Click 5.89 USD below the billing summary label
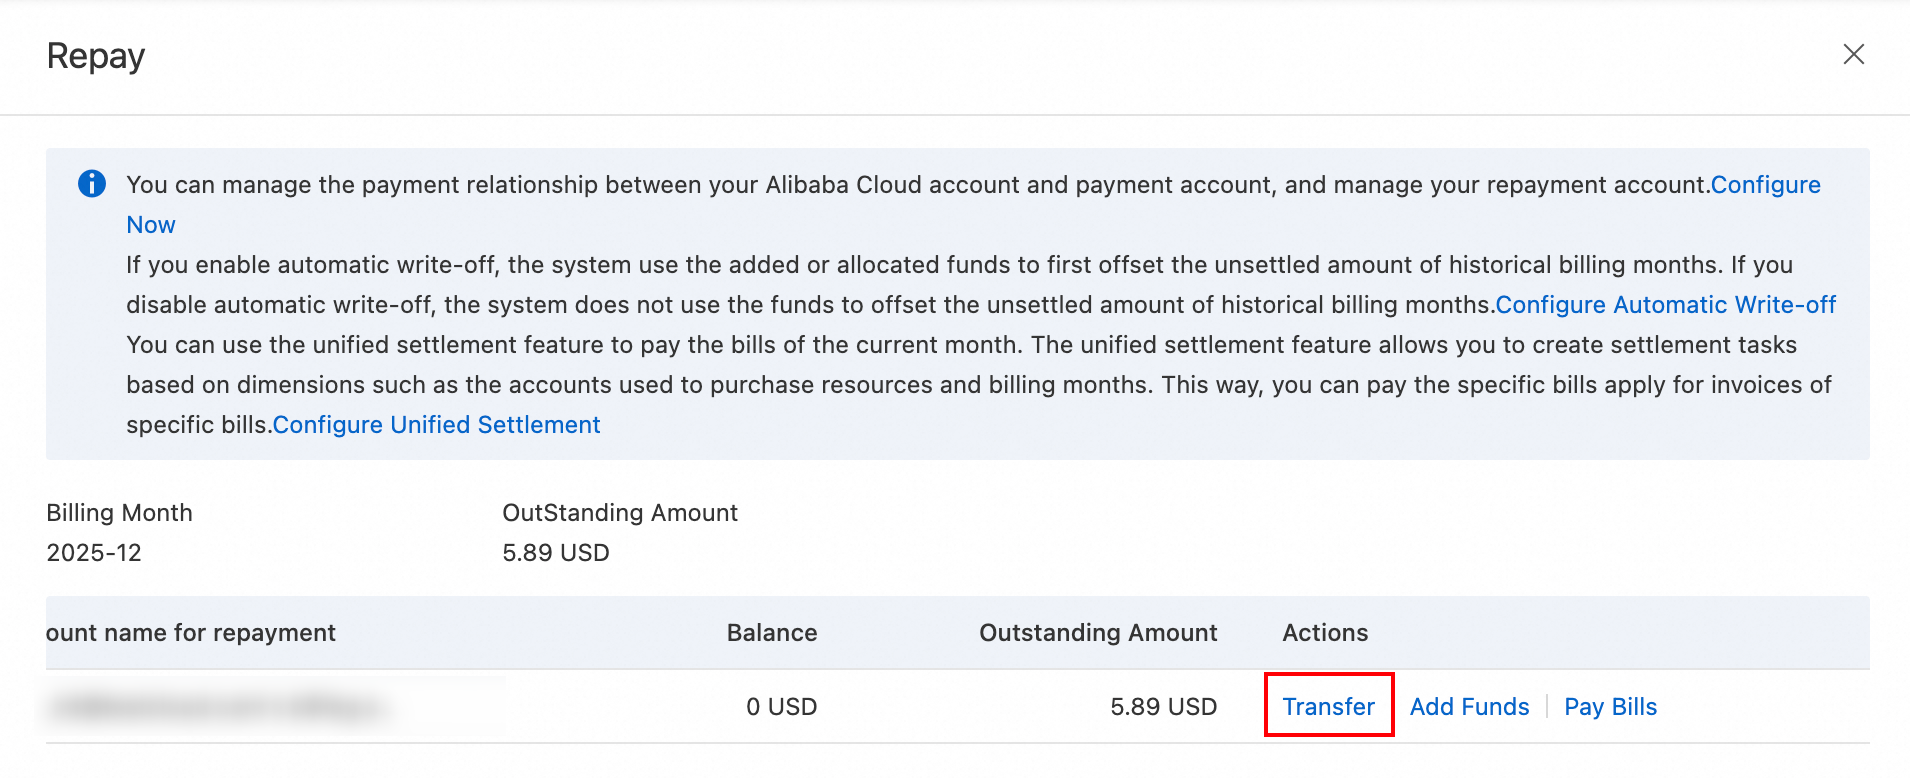Viewport: 1910px width, 778px height. [x=555, y=553]
